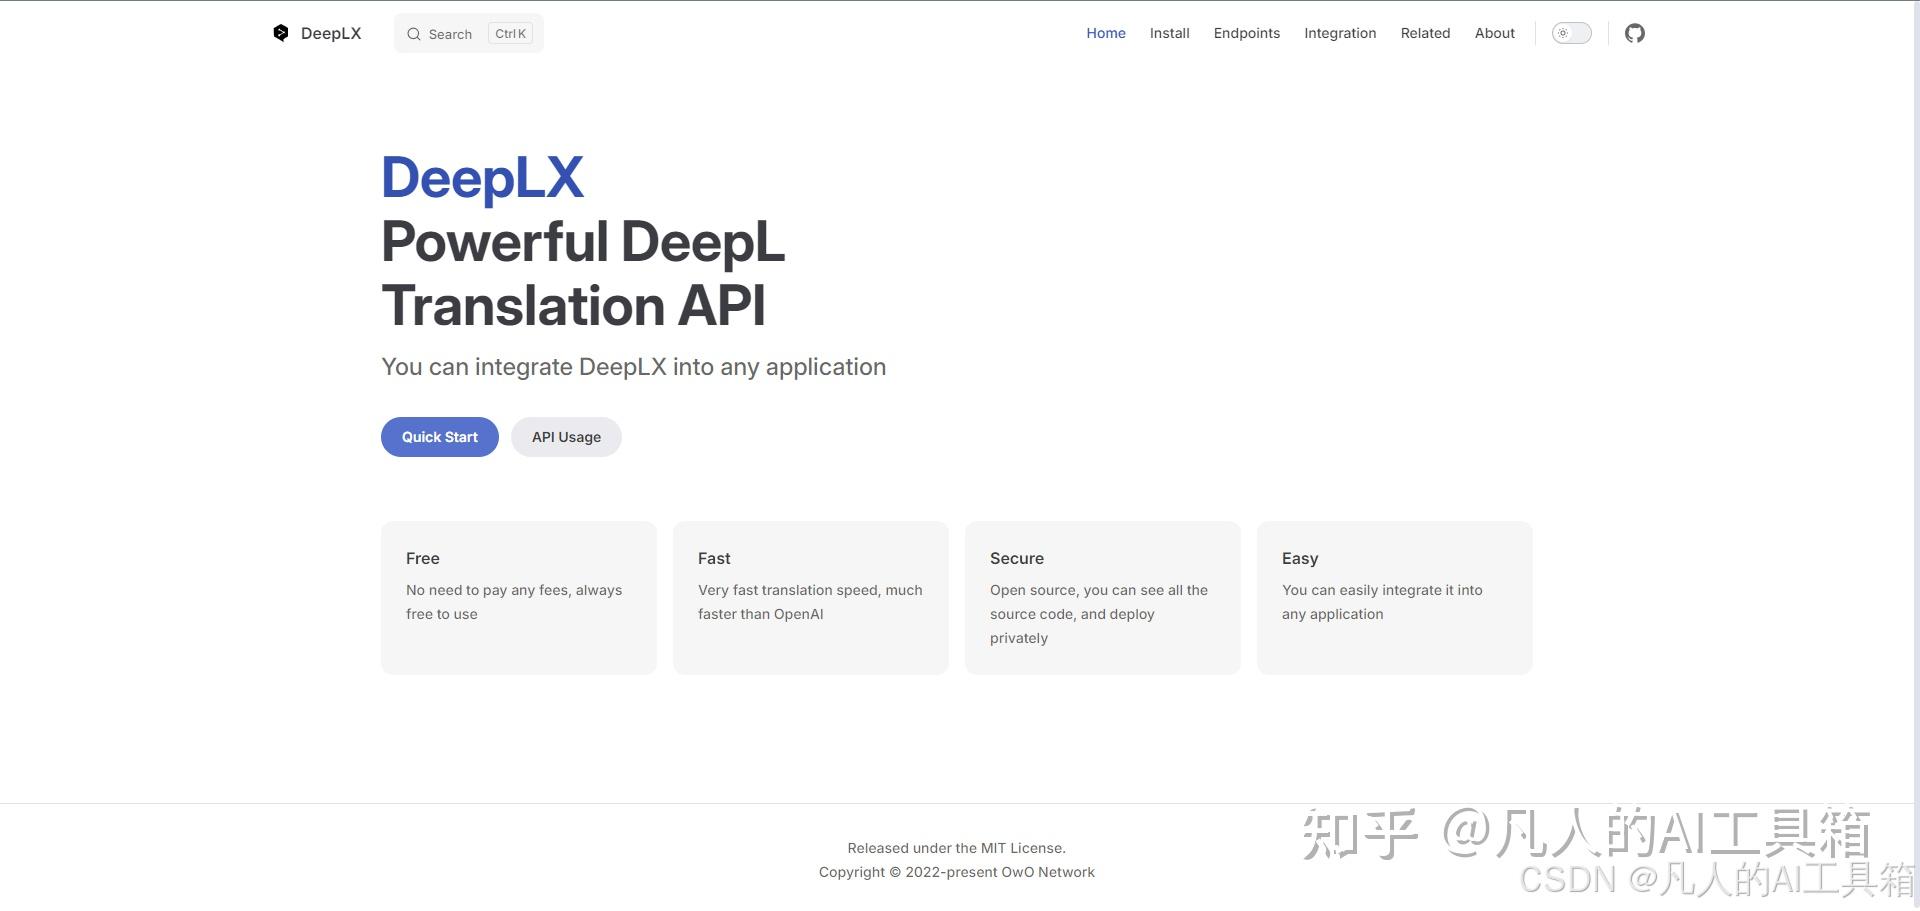
Task: Click the Easy feature card
Action: click(x=1394, y=597)
